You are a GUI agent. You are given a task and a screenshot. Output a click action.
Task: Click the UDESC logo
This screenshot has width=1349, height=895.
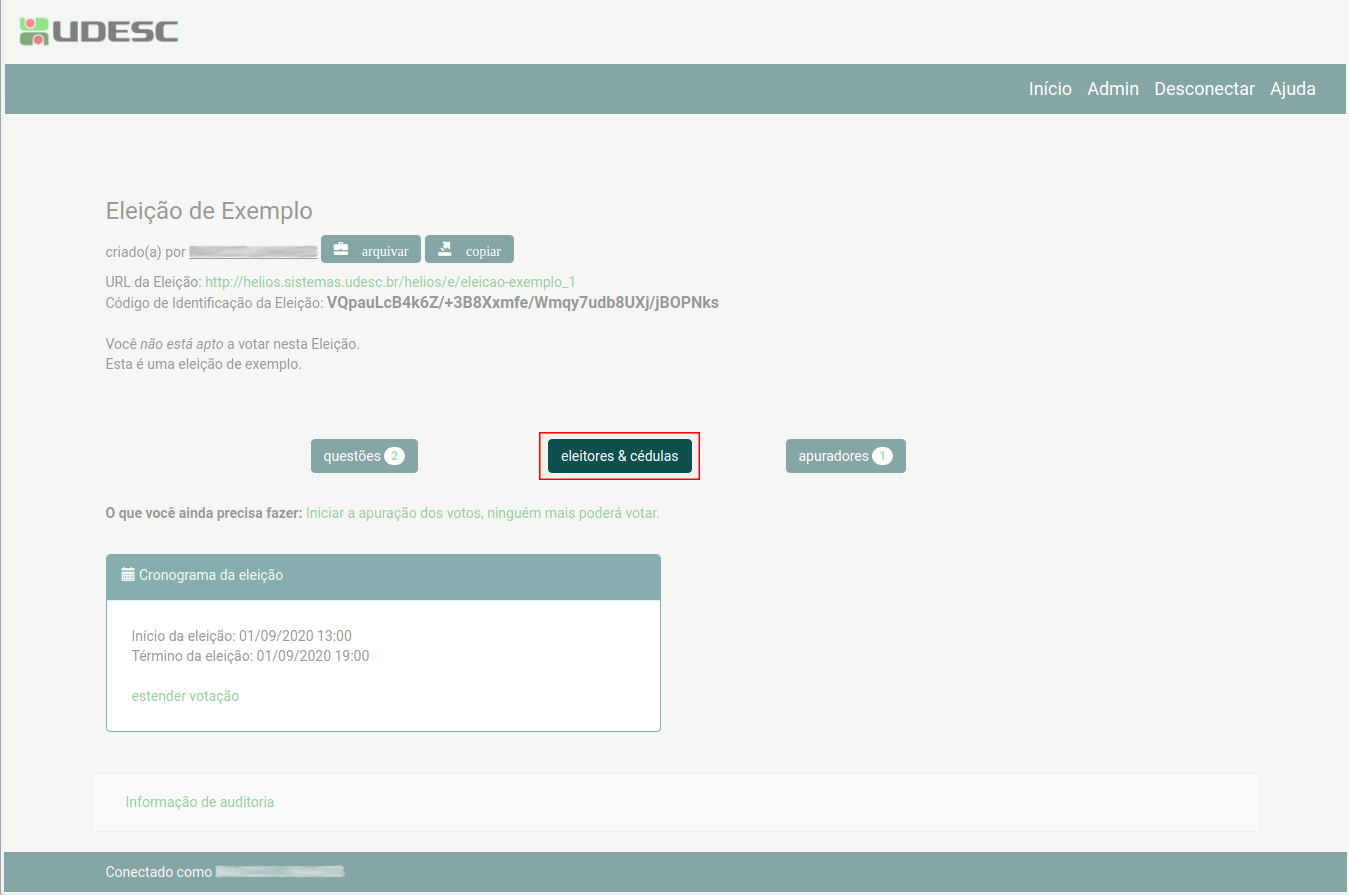point(99,31)
